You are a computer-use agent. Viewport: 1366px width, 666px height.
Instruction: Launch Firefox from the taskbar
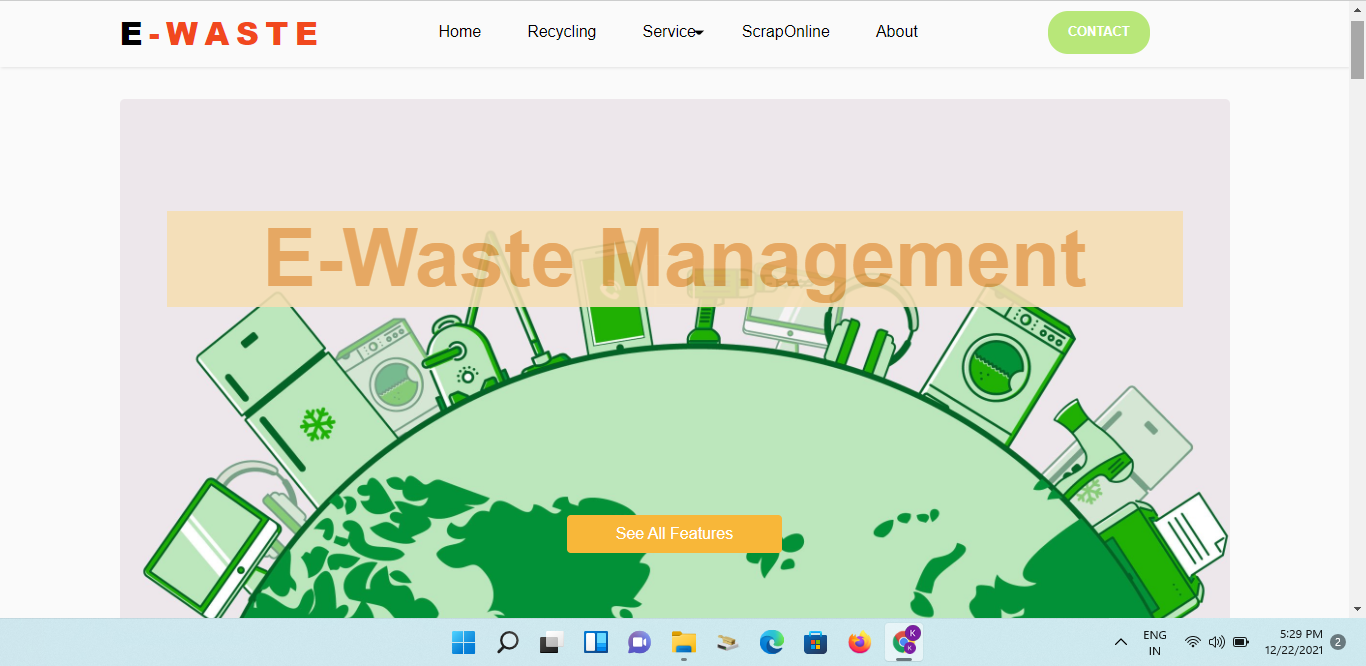coord(859,643)
